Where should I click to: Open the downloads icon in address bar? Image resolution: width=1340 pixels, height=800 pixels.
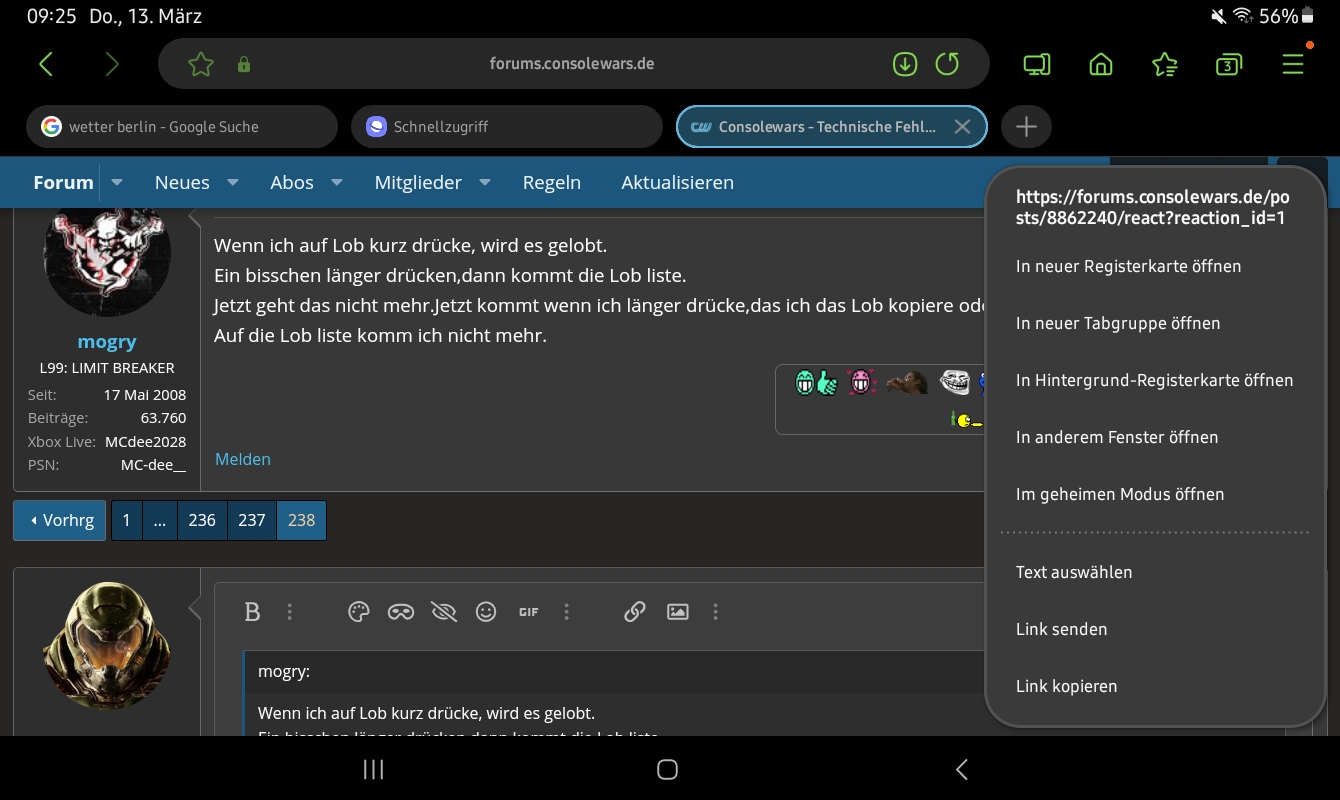point(904,64)
